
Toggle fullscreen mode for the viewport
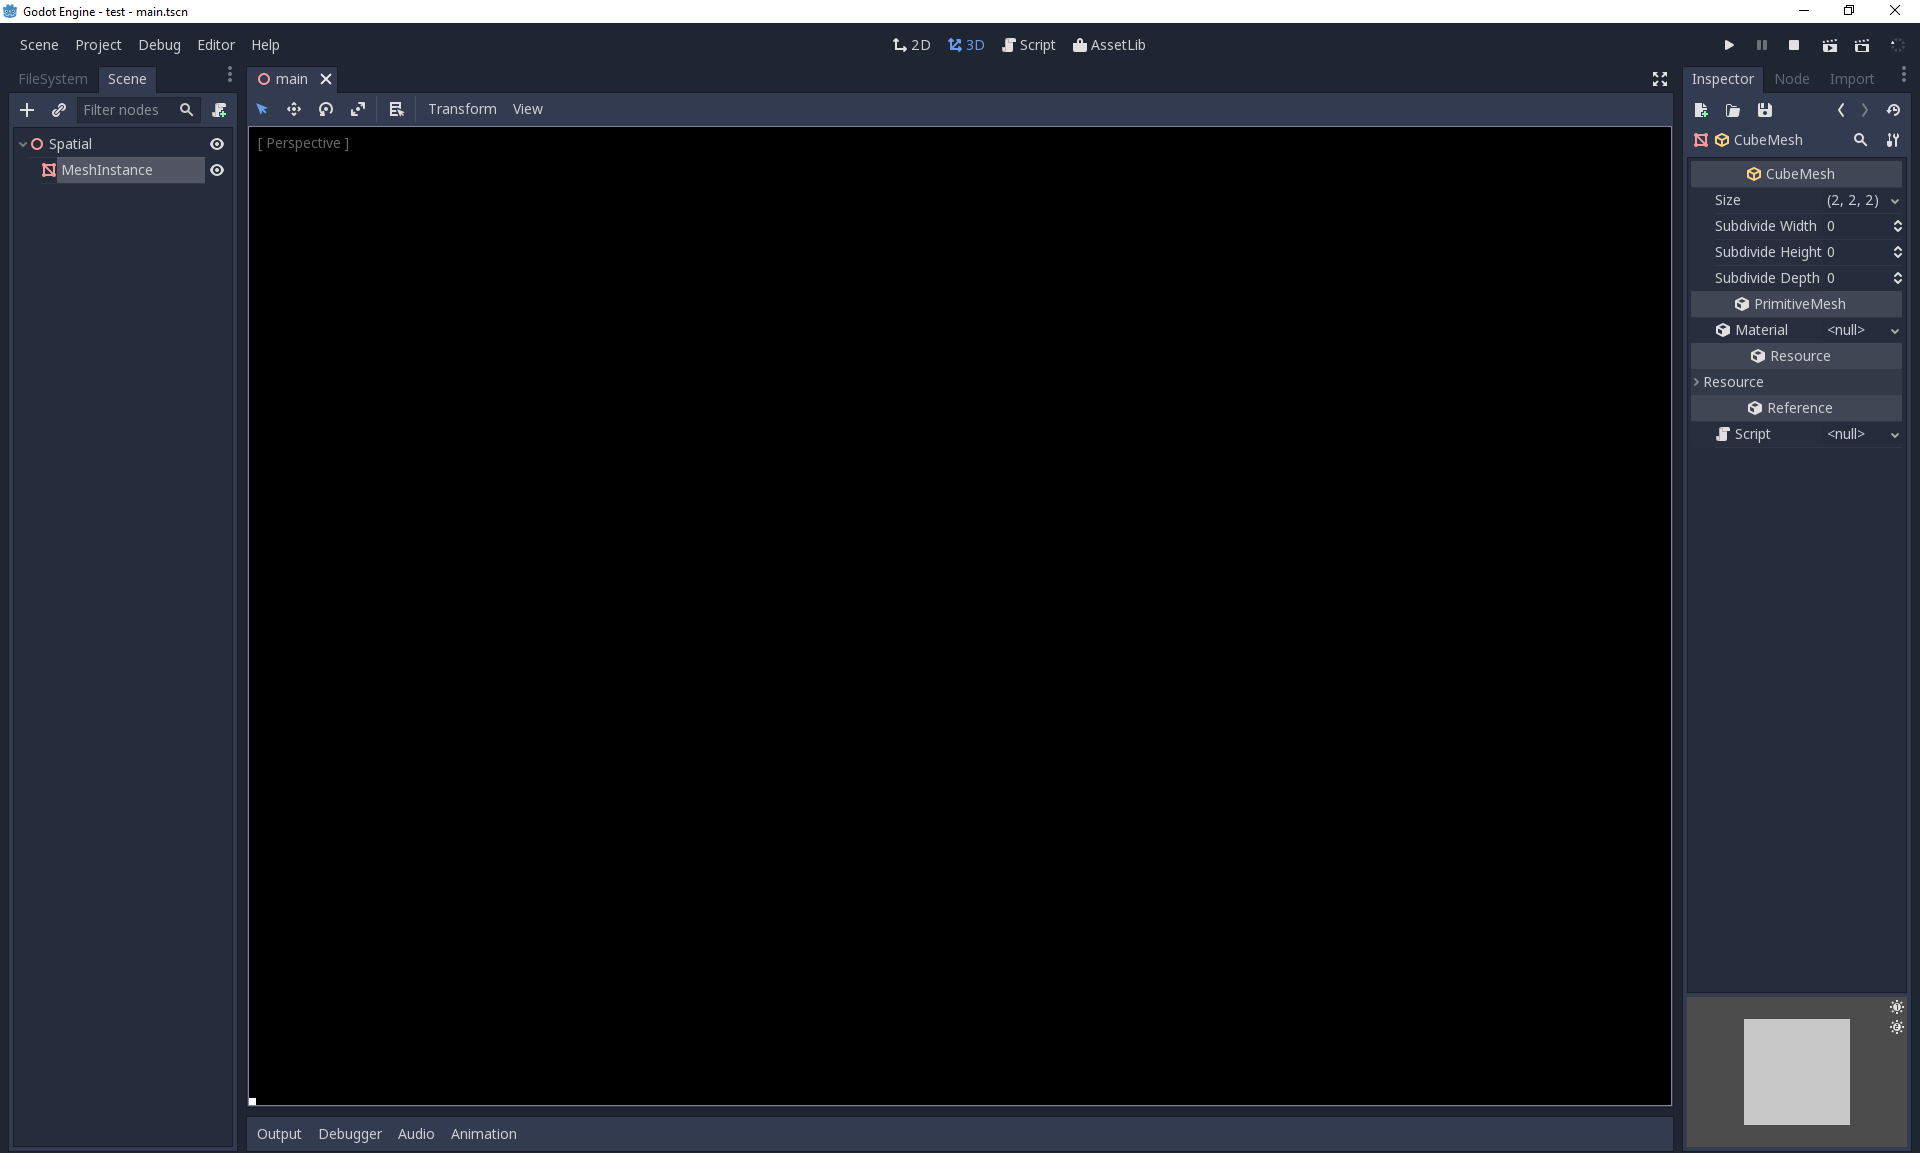coord(1659,79)
